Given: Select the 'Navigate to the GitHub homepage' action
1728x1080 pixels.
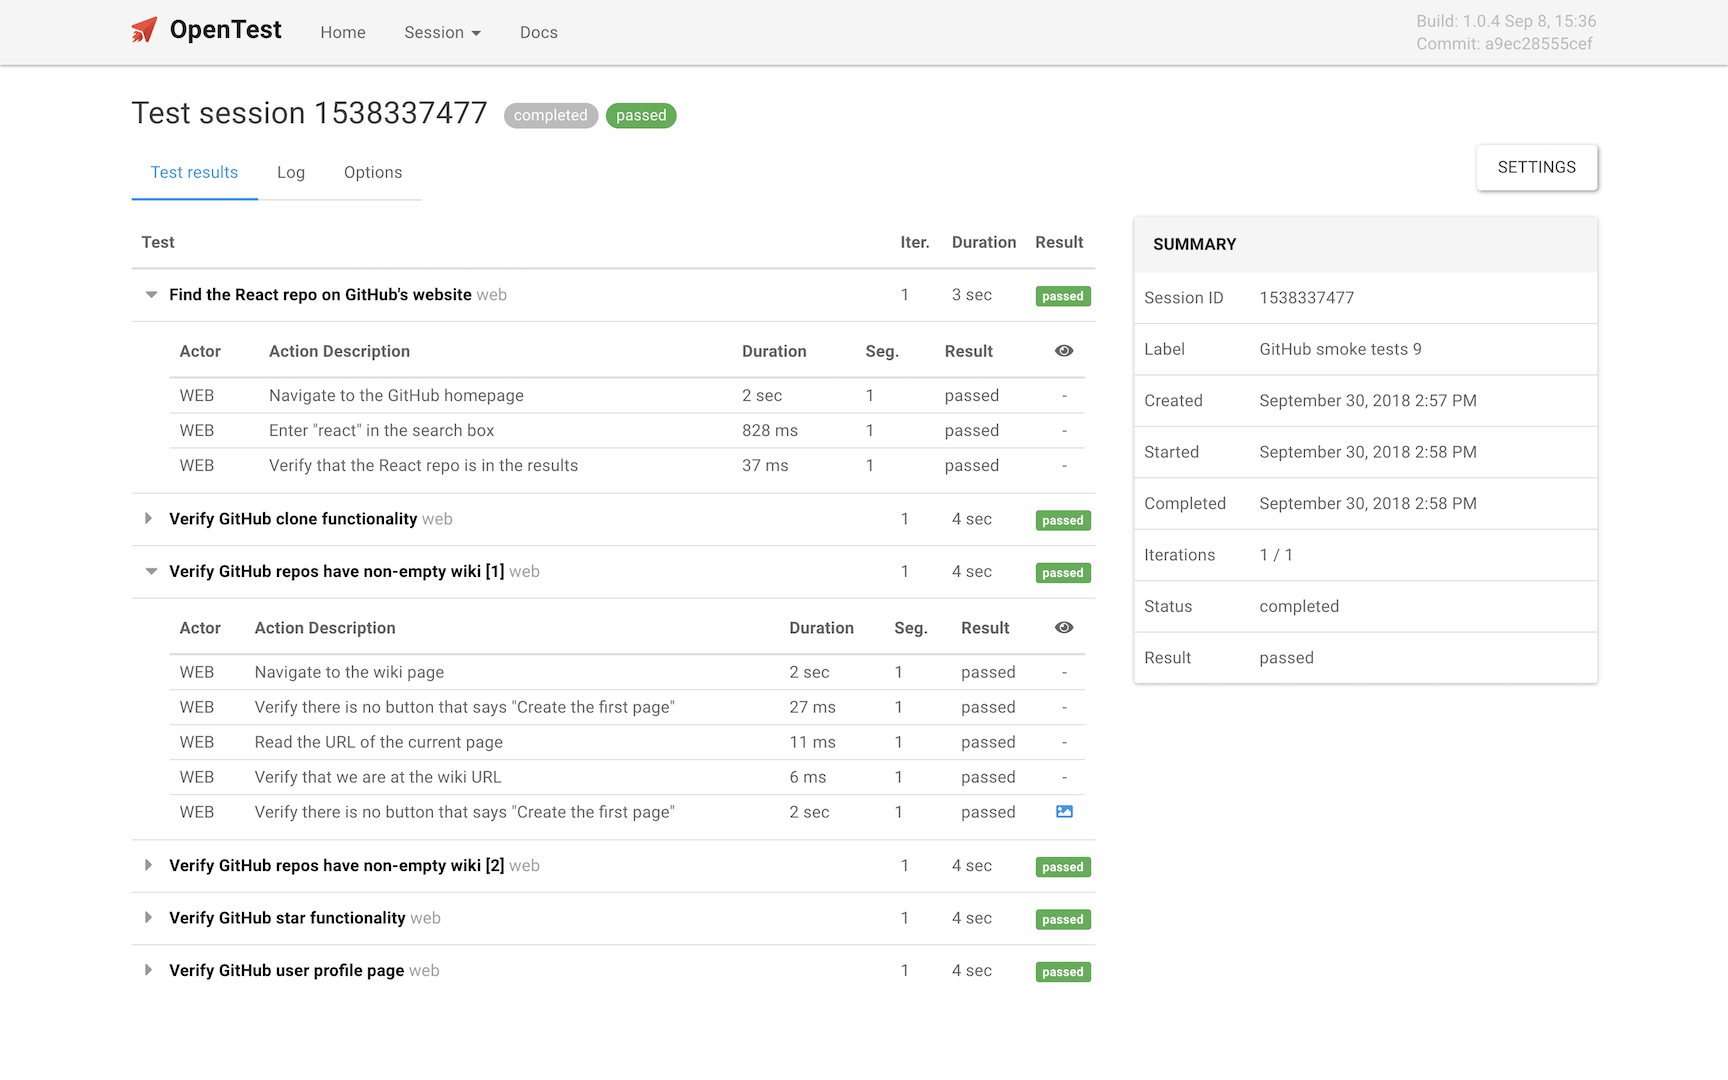Looking at the screenshot, I should point(627,396).
